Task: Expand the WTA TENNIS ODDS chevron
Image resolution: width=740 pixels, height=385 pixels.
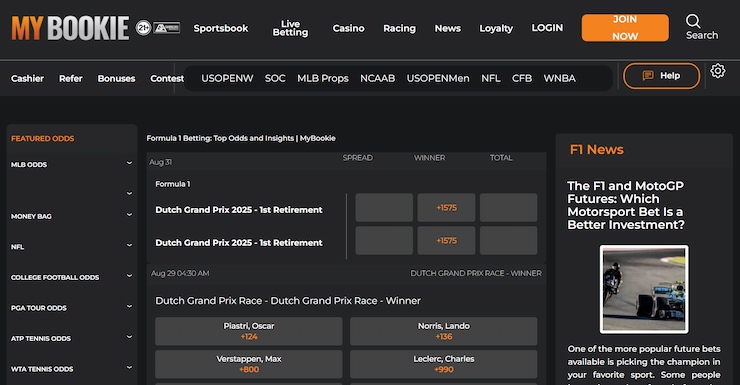Action: pyautogui.click(x=129, y=368)
